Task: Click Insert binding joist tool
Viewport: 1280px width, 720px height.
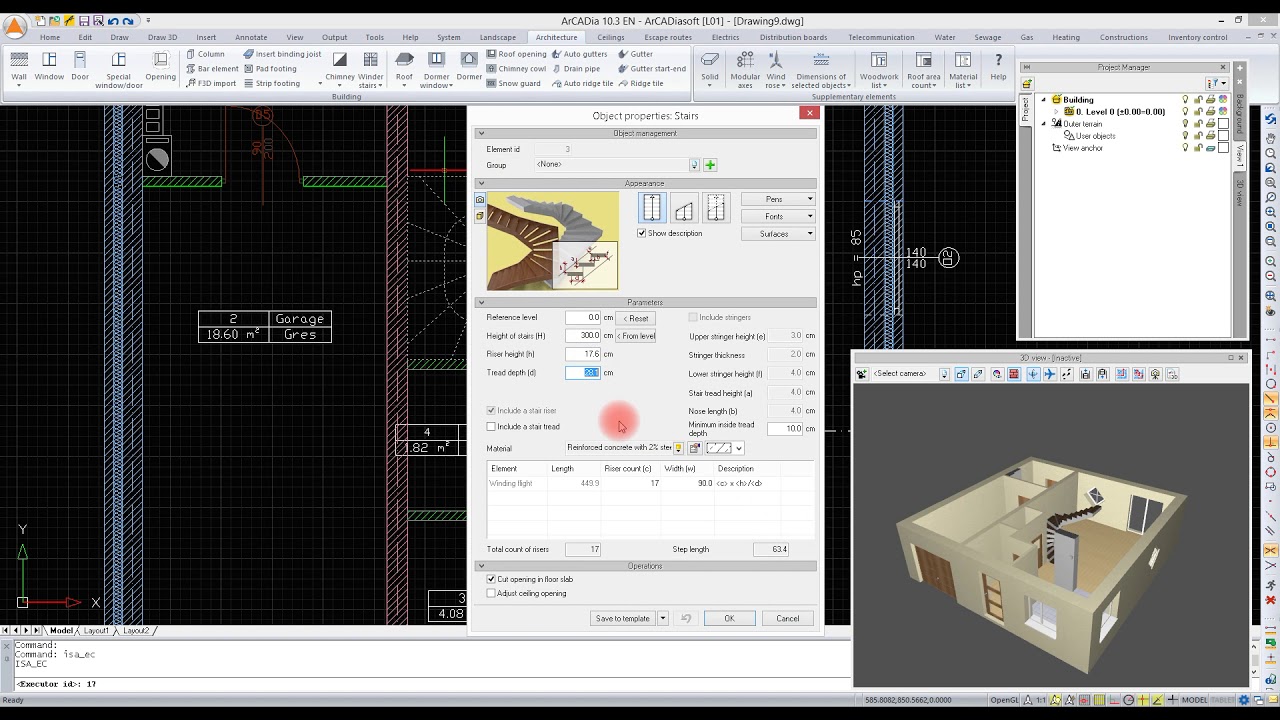Action: point(282,54)
